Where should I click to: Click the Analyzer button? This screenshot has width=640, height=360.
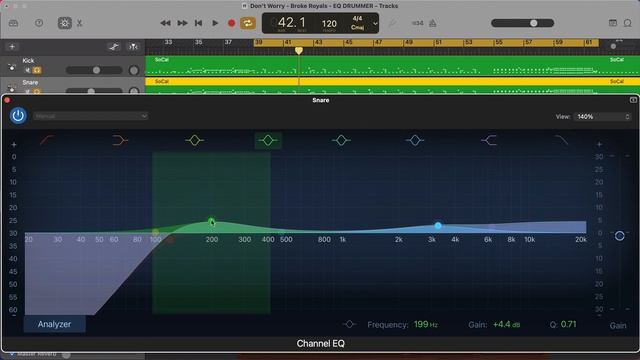click(54, 324)
